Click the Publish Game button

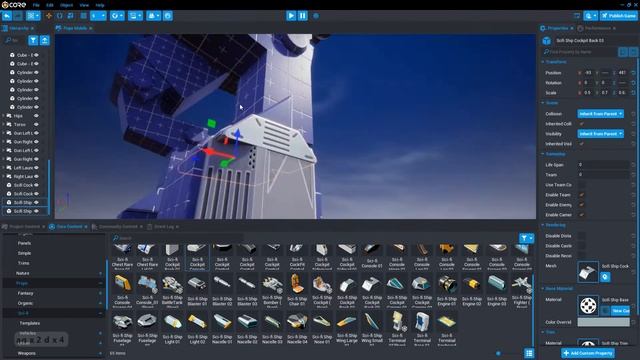point(619,16)
